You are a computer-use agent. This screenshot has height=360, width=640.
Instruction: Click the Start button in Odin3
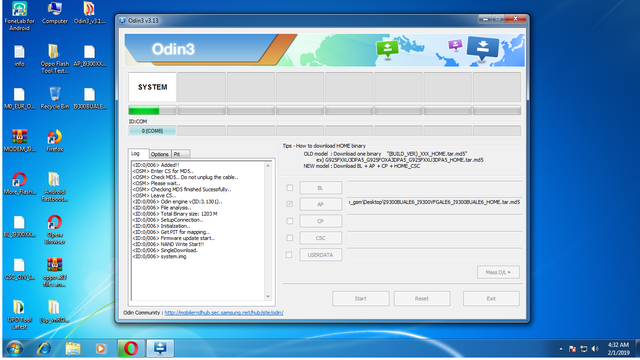point(360,298)
